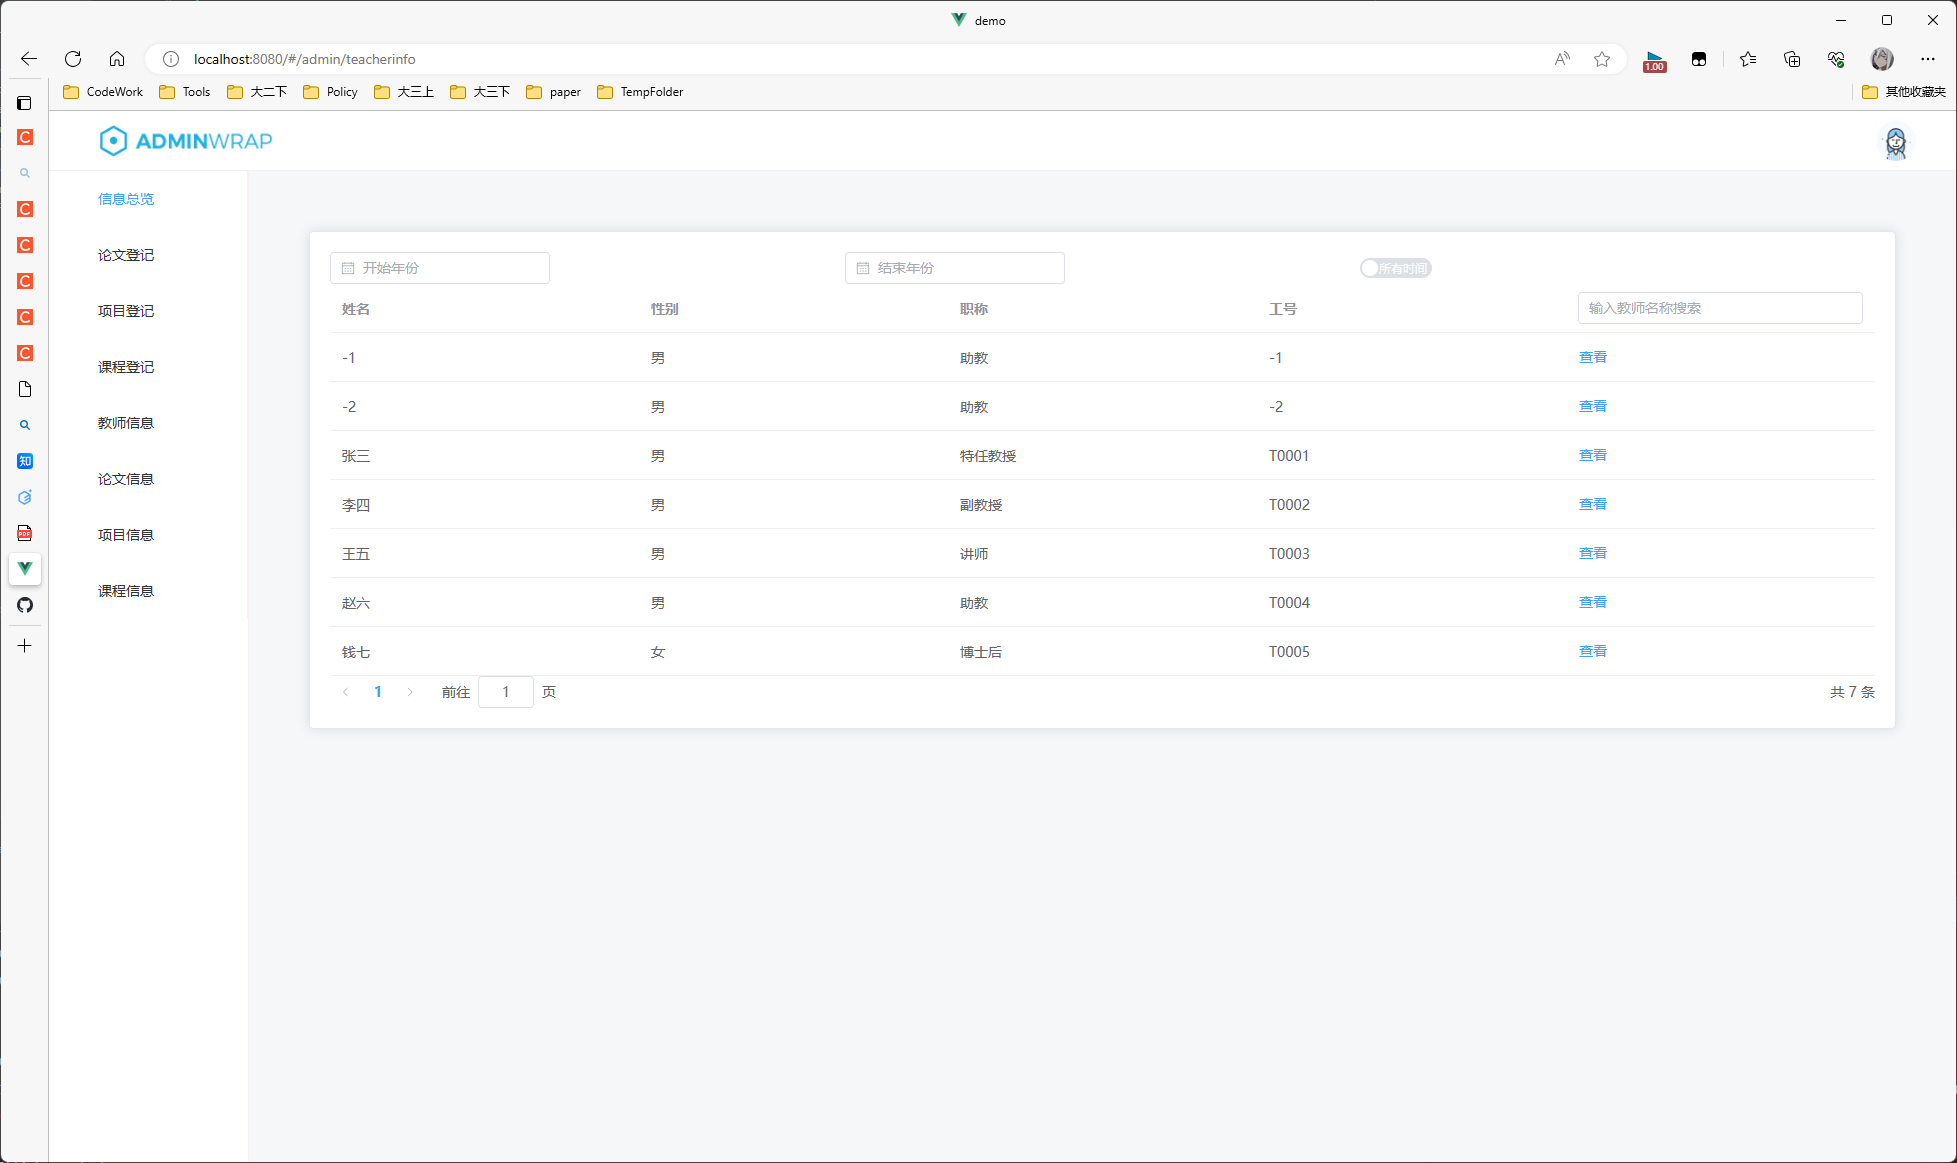
Task: Click the 1.00 playback speed flag icon
Action: pos(1653,59)
